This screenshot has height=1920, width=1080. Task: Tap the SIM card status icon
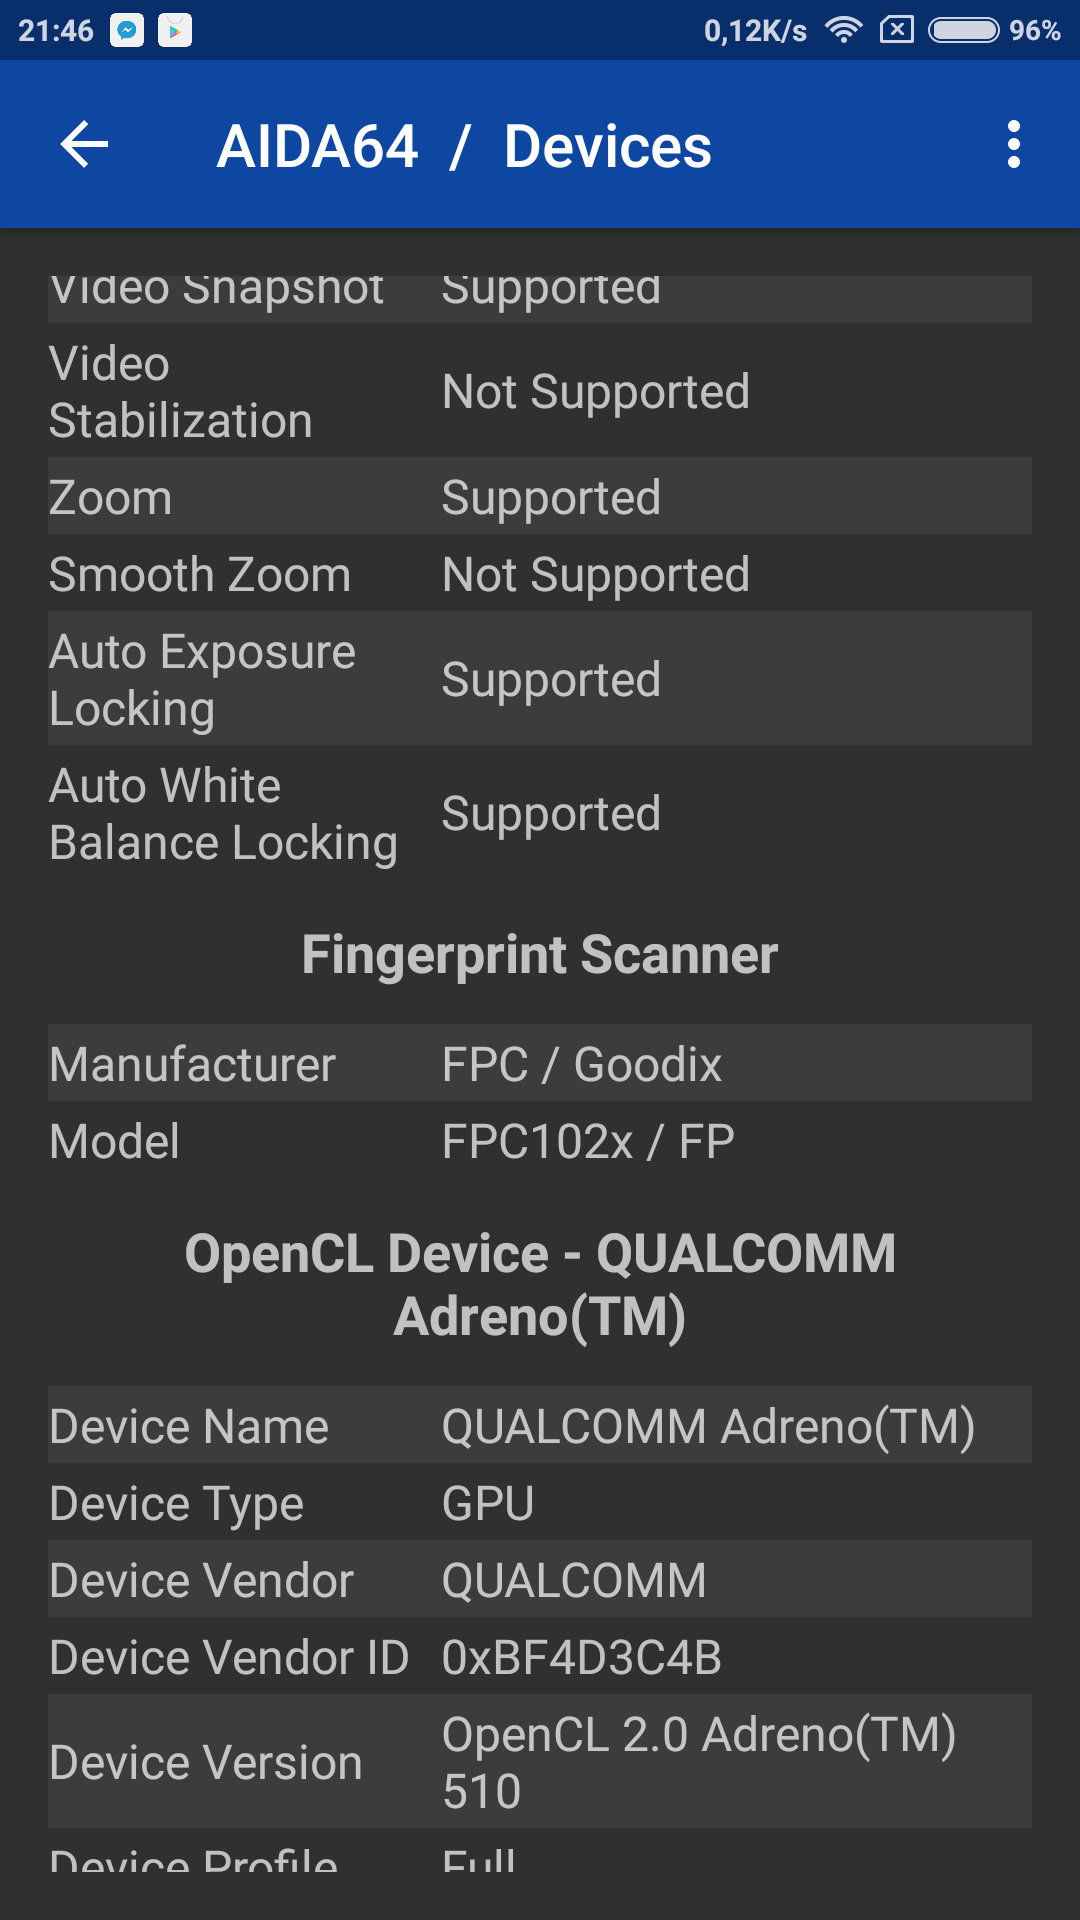pyautogui.click(x=897, y=31)
